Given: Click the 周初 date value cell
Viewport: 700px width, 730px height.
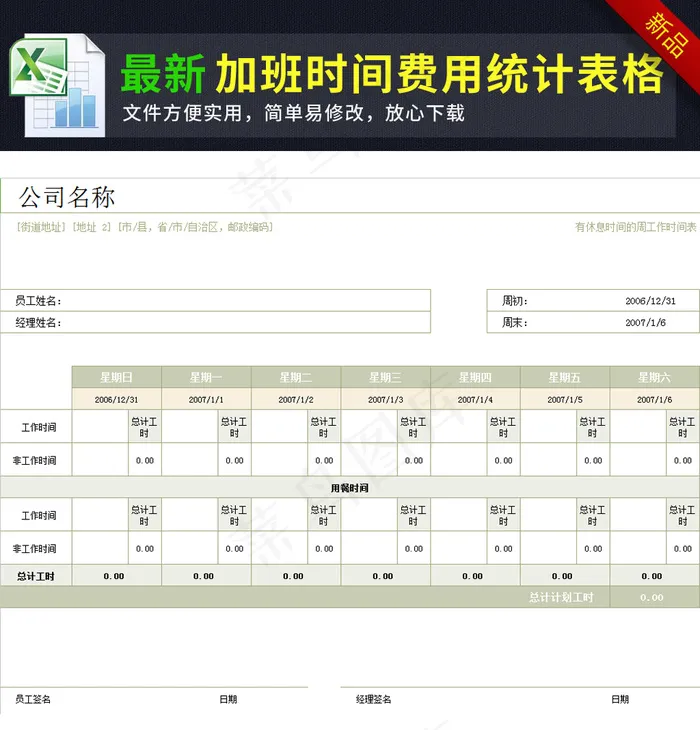Looking at the screenshot, I should click(650, 301).
